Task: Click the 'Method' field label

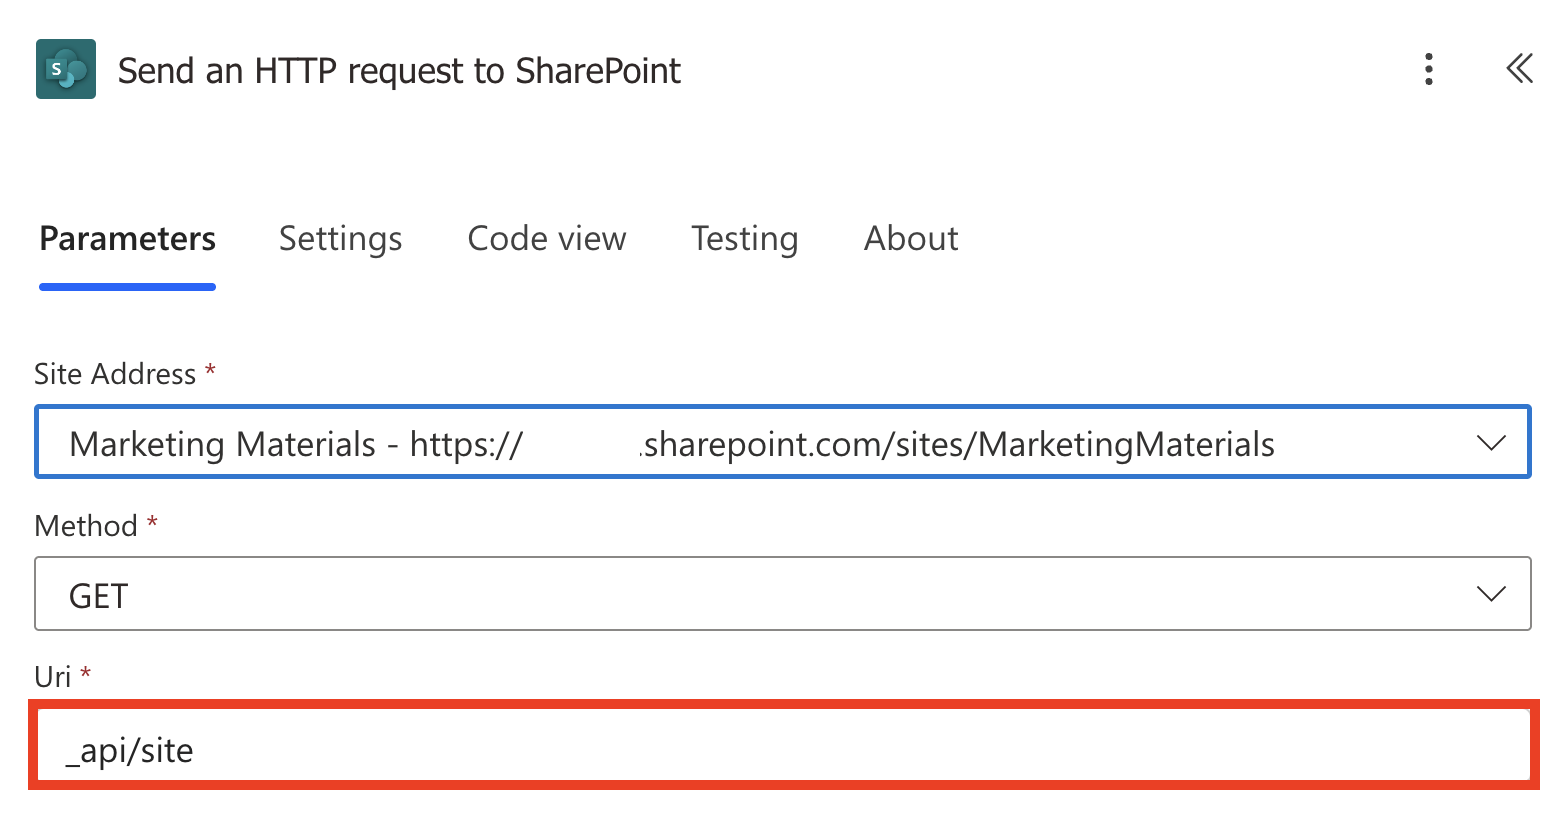Action: click(86, 526)
